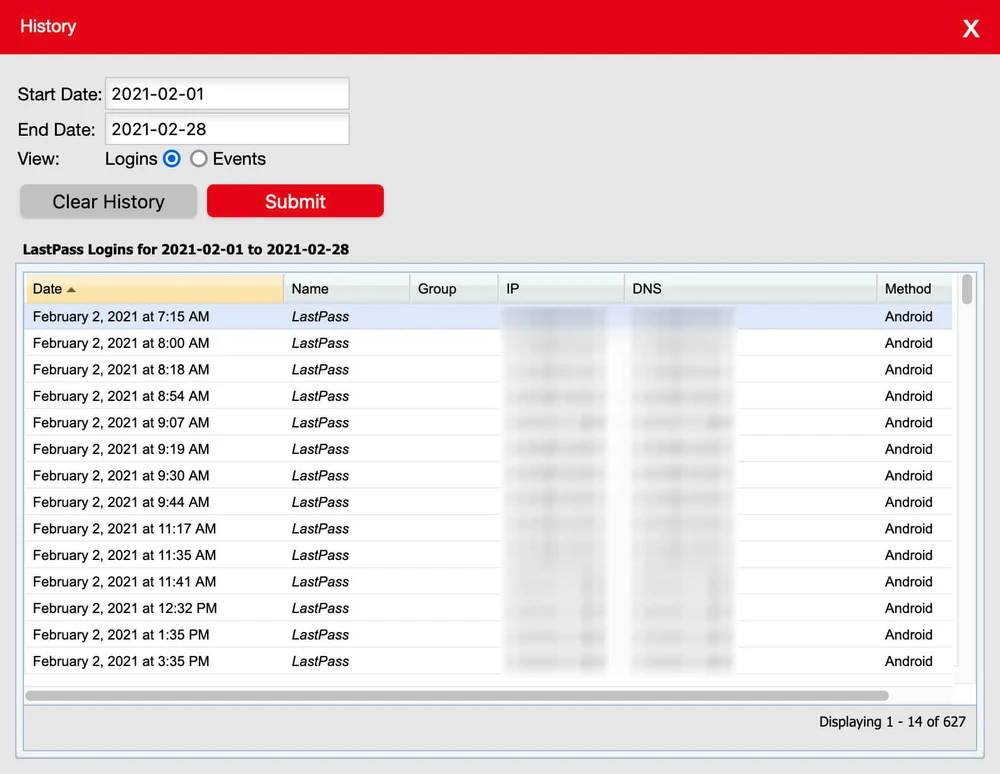Click the sort arrow on Date column
The image size is (1000, 774).
click(71, 290)
